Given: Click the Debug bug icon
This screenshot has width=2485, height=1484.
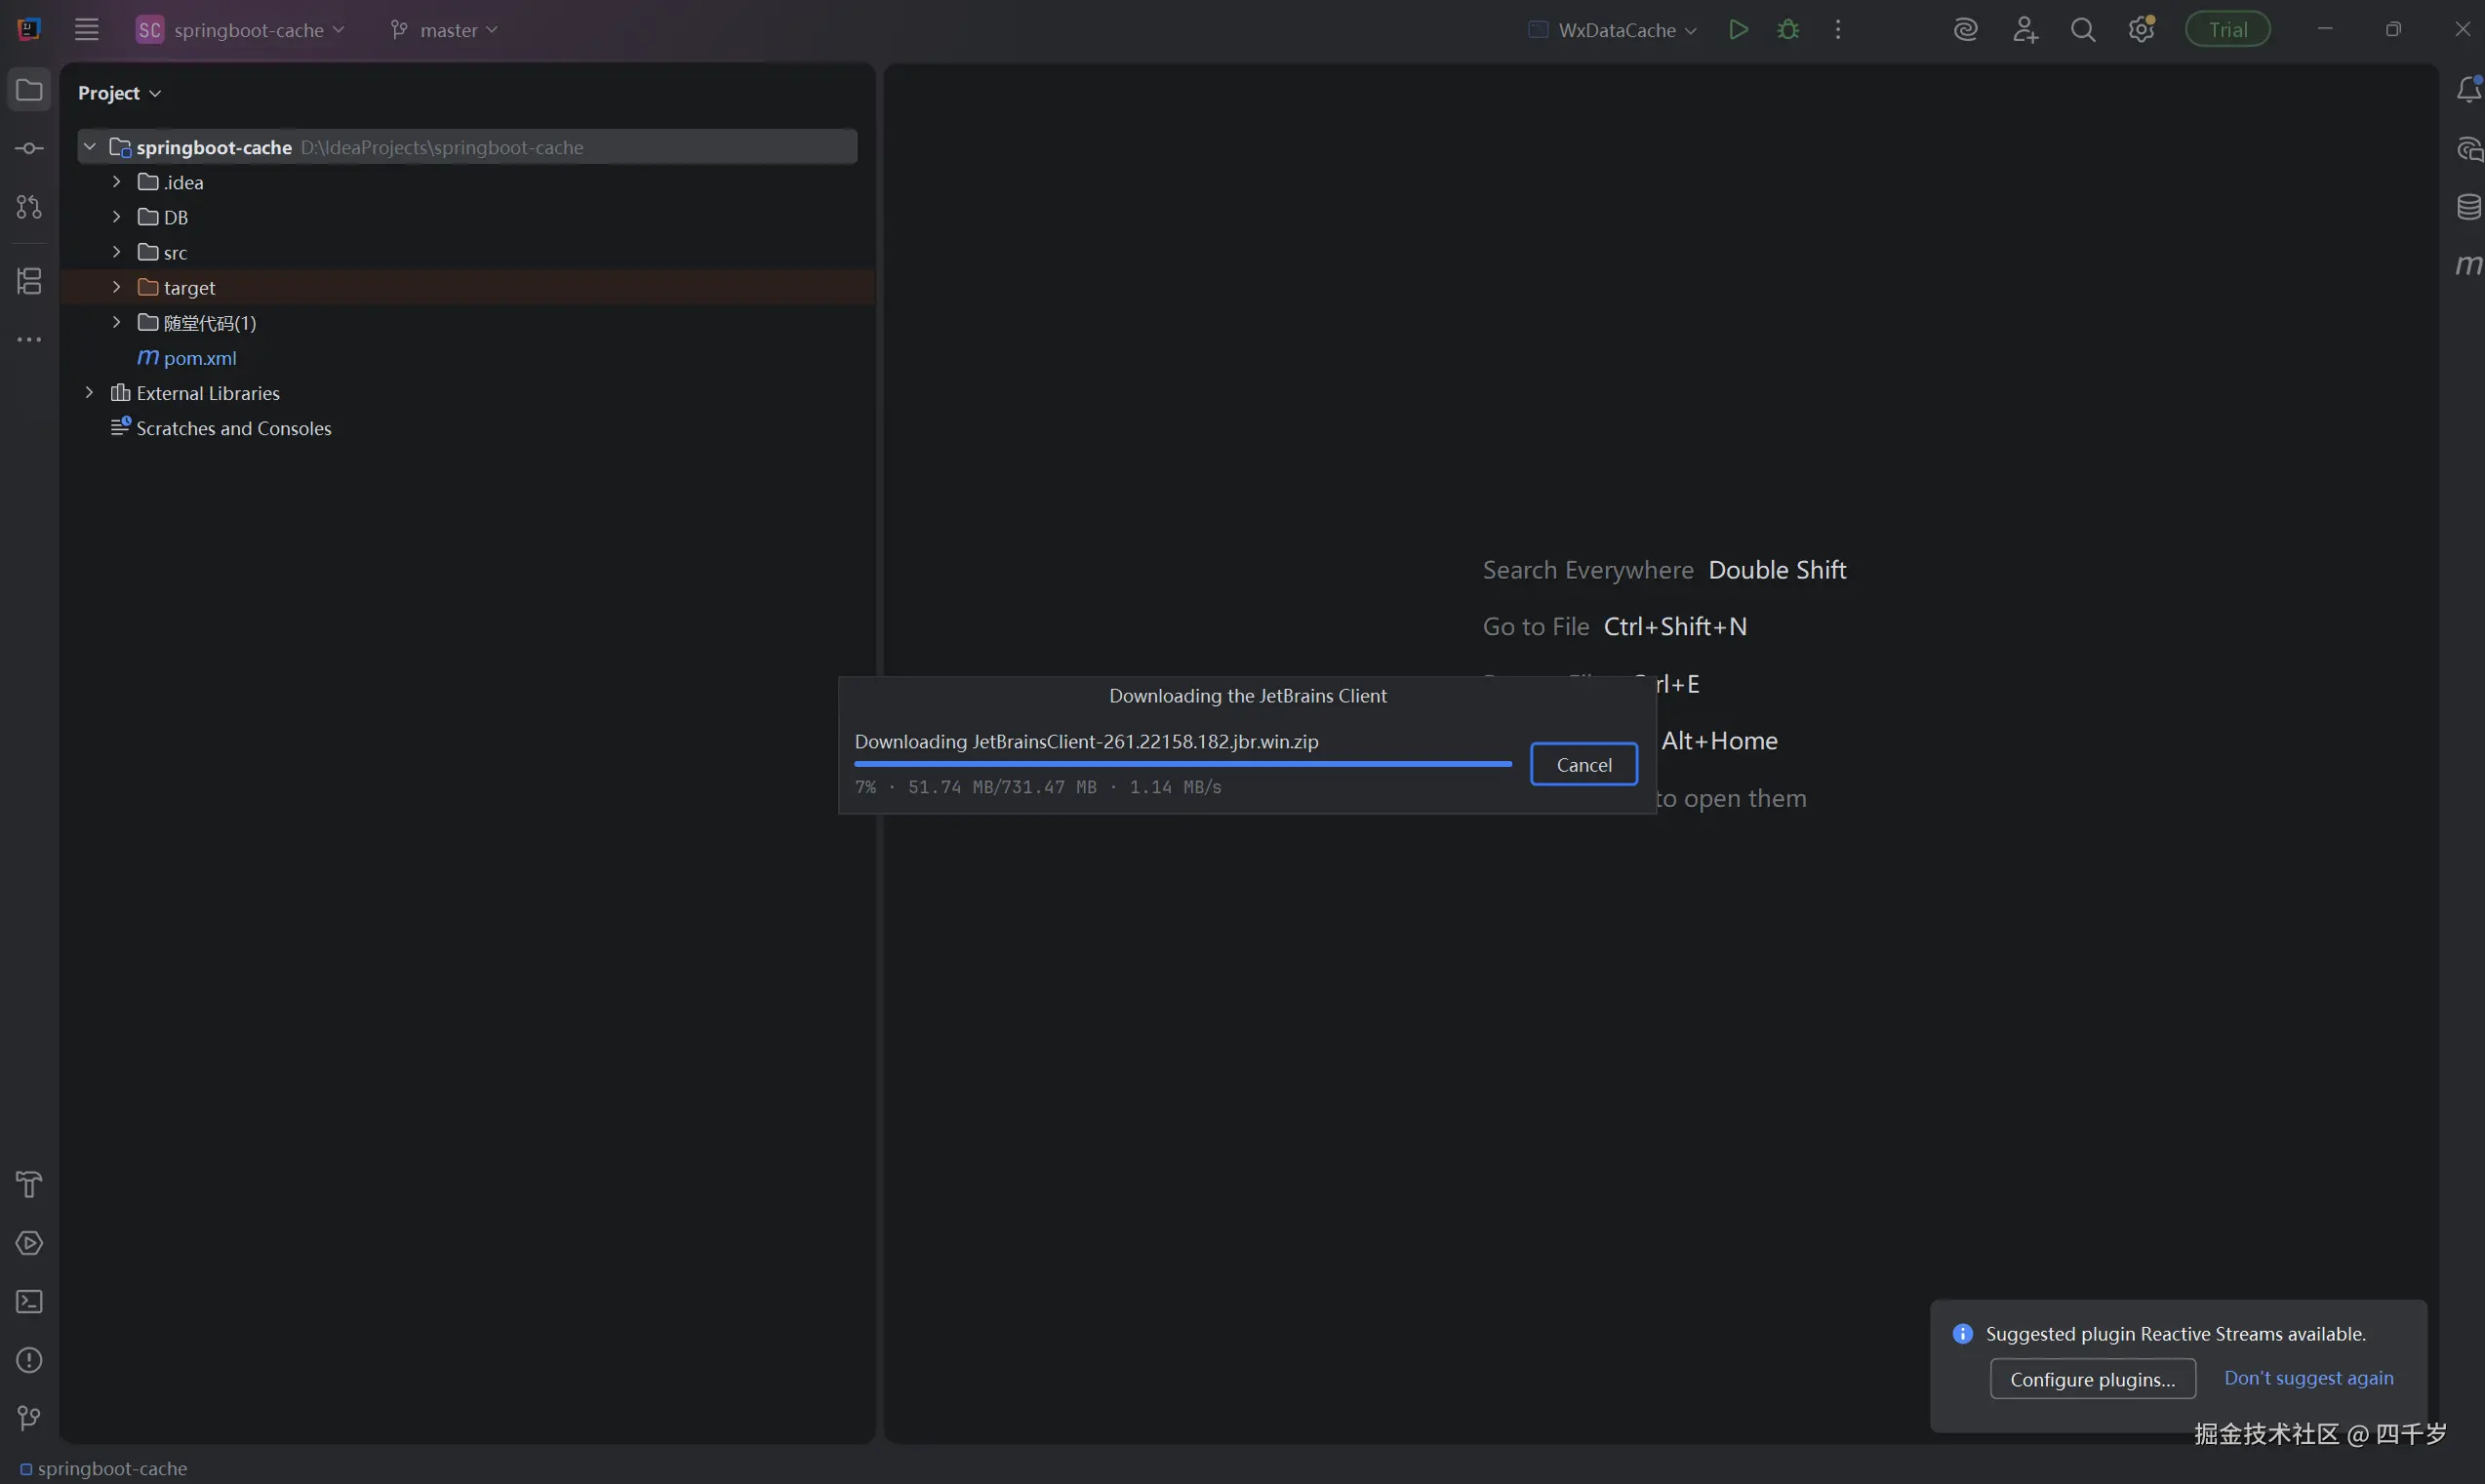Looking at the screenshot, I should coord(1788,30).
